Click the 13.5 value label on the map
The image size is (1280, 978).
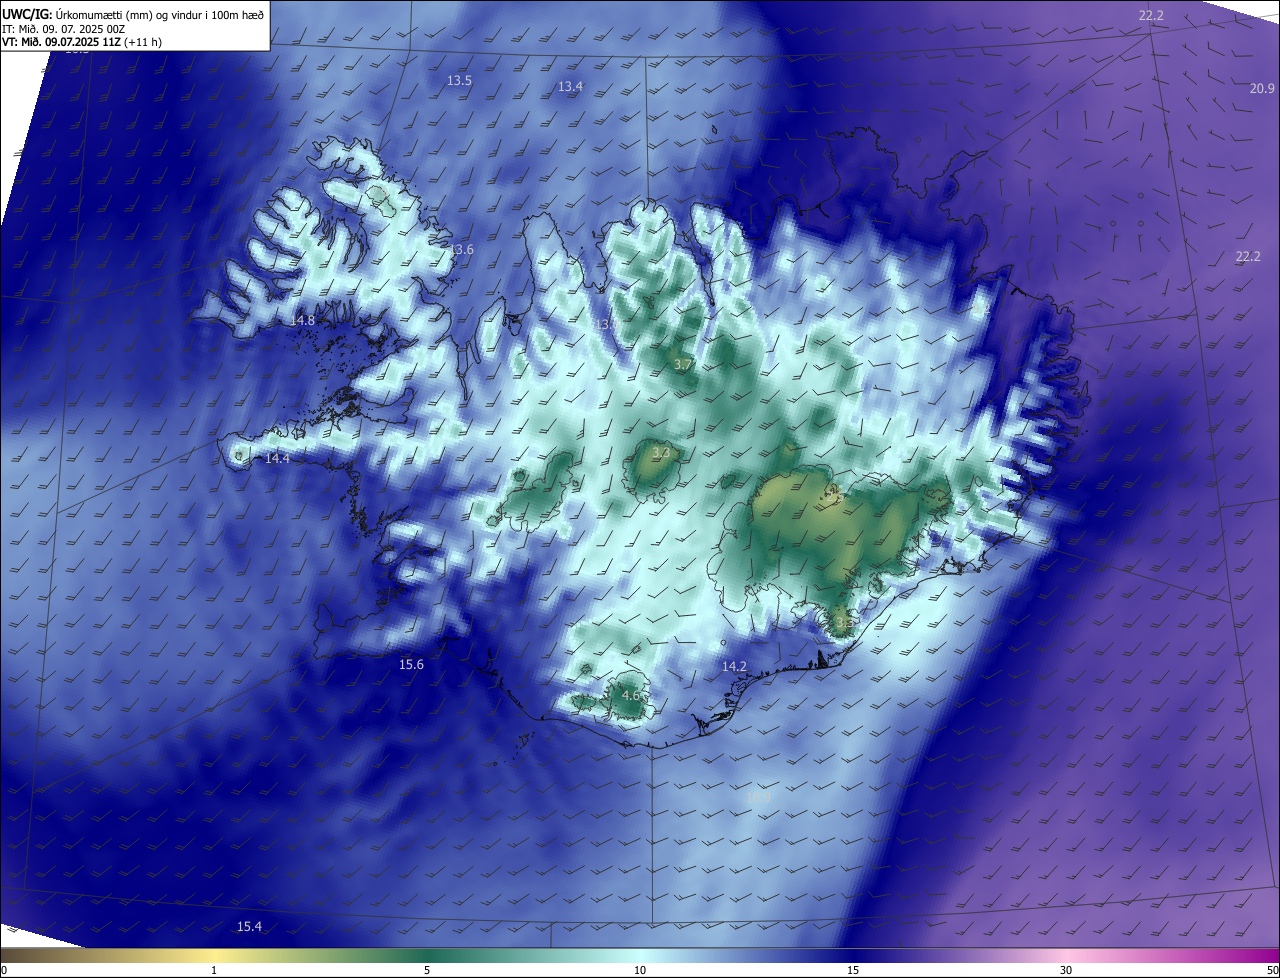click(459, 80)
